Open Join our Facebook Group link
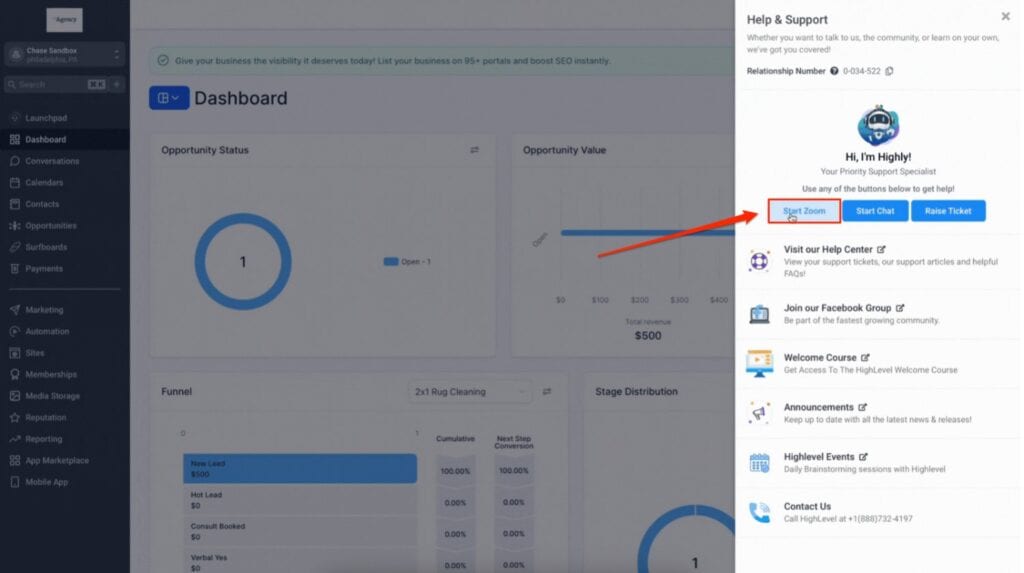Screen dimensions: 1024x573 pos(844,308)
